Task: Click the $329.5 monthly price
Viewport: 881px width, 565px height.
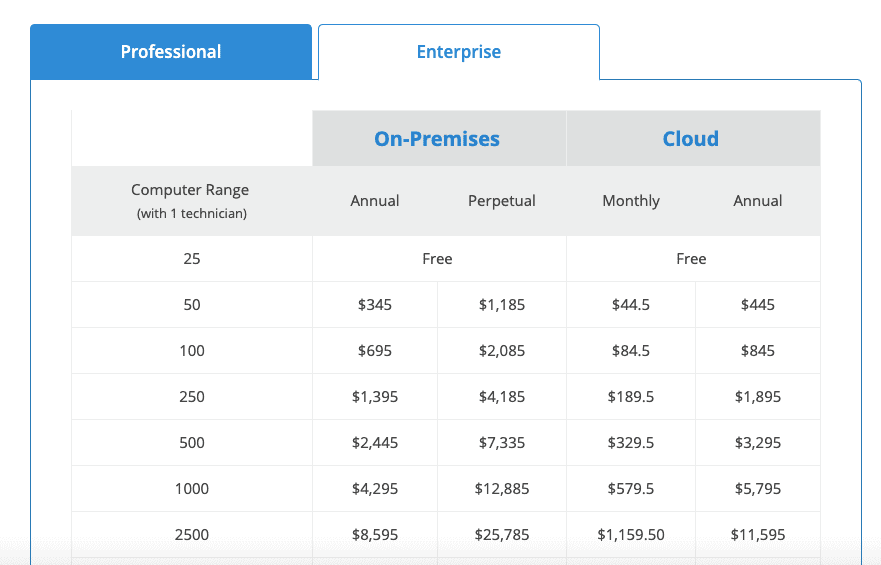Action: click(631, 443)
